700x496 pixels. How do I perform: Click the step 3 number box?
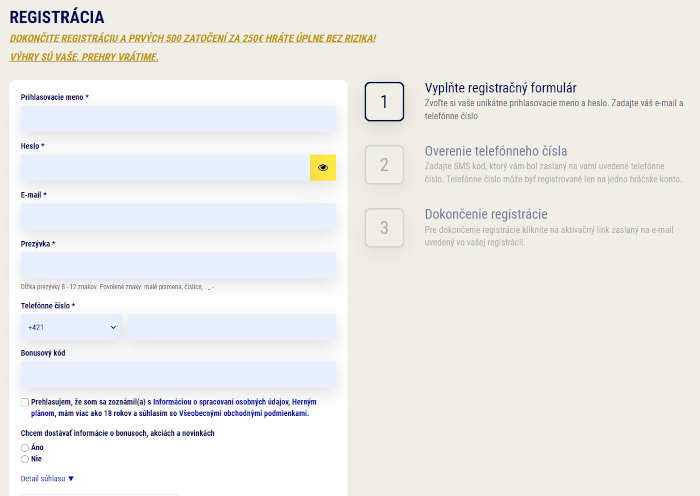tap(384, 228)
